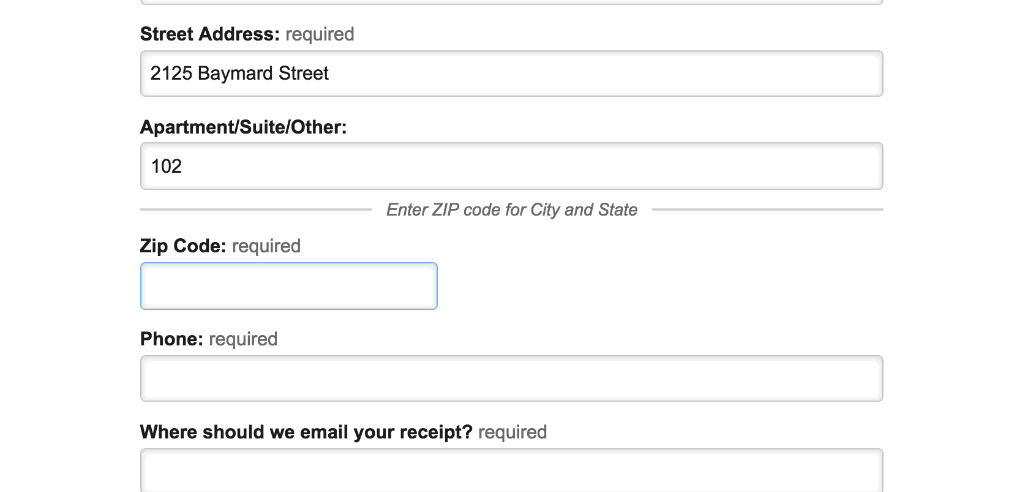Click 'required' marker next to Phone

243,339
